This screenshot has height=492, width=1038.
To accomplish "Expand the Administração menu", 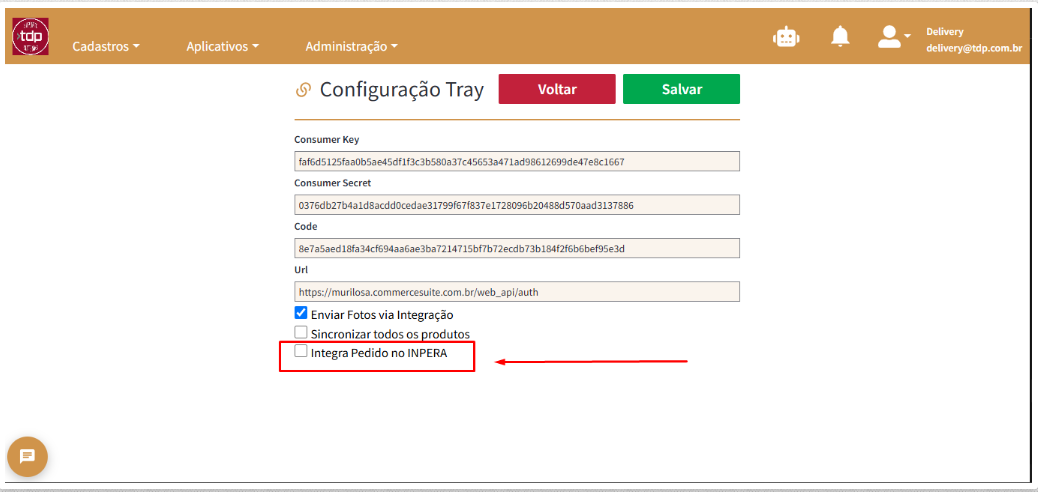I will pyautogui.click(x=352, y=46).
